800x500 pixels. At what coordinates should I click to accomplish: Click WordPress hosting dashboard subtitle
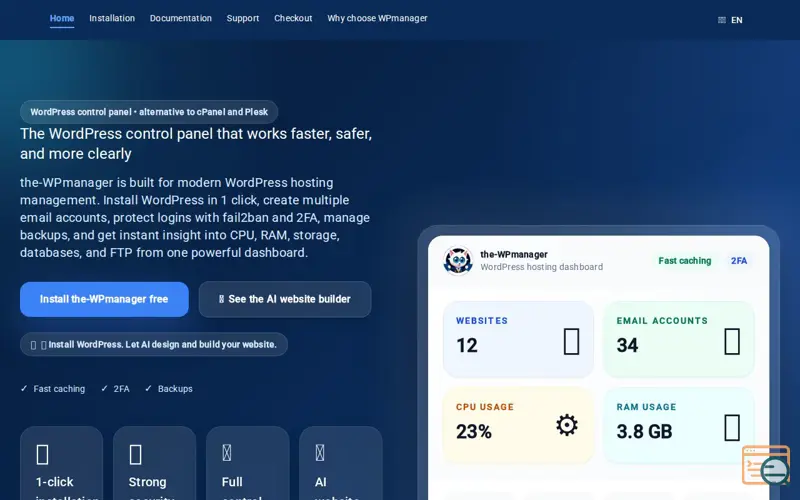click(x=541, y=267)
